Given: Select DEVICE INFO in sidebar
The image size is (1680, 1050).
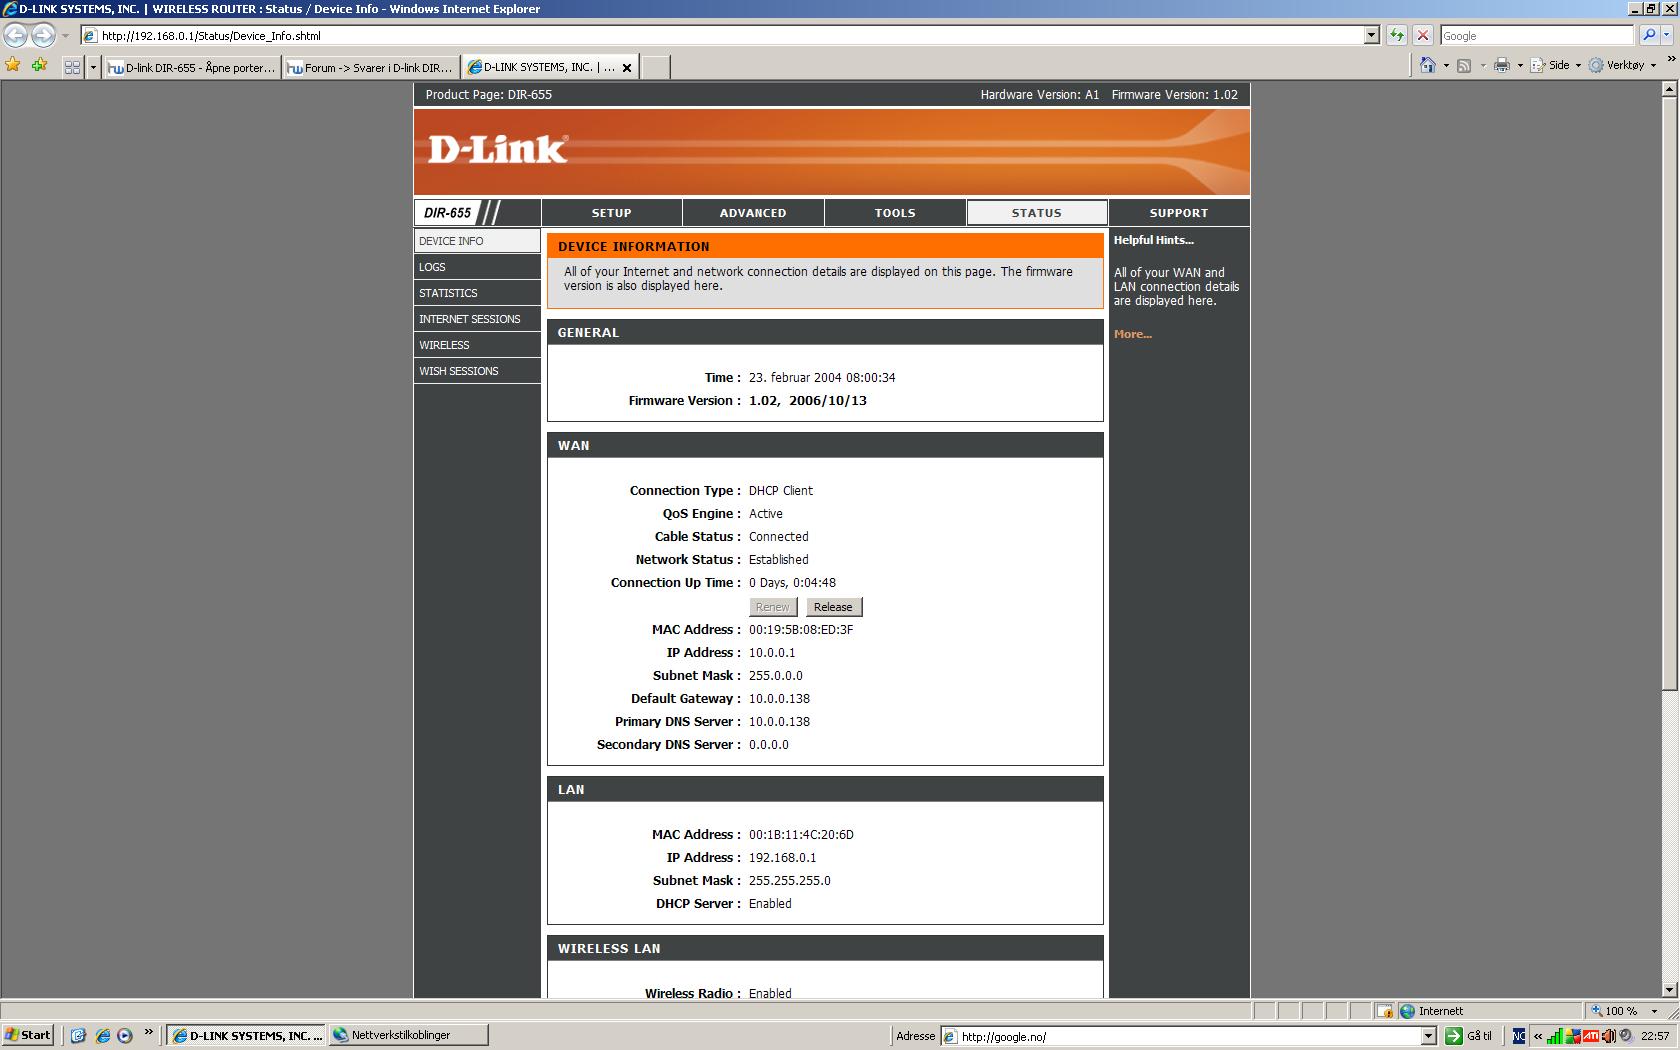Looking at the screenshot, I should pyautogui.click(x=477, y=241).
